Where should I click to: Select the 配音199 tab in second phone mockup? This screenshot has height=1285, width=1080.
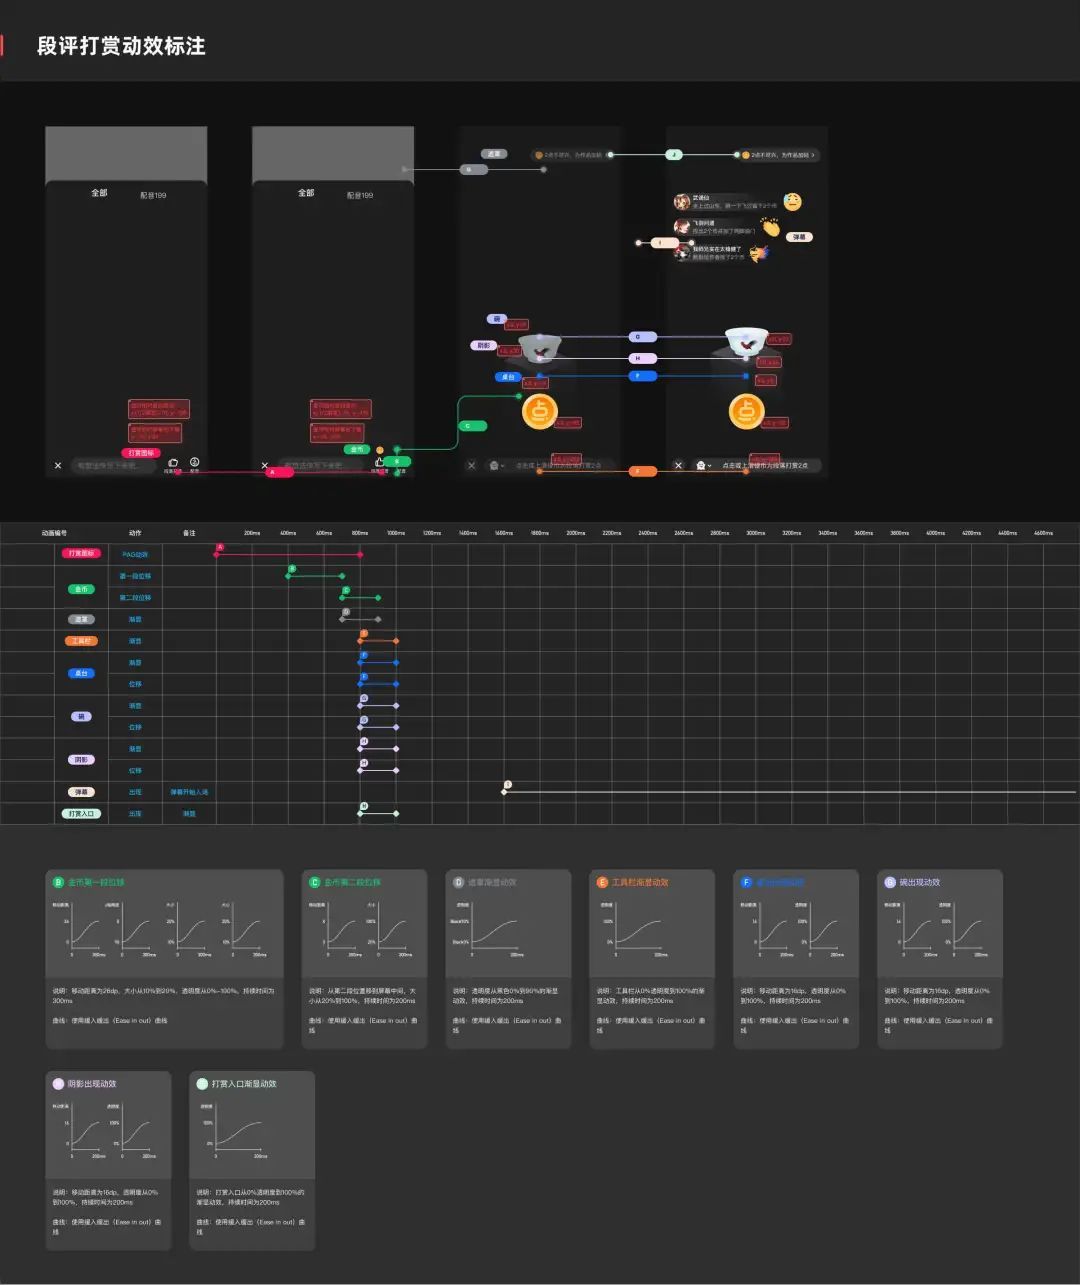point(360,195)
